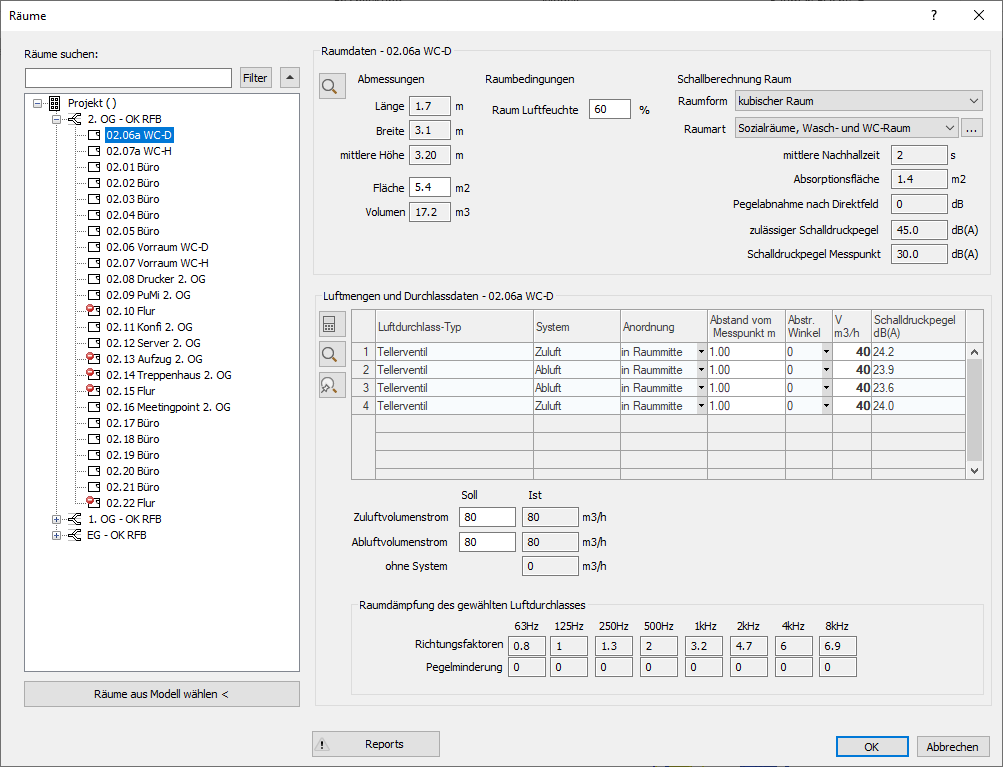Click the Abluft cell in row 2
This screenshot has height=767, width=1003.
(x=577, y=370)
